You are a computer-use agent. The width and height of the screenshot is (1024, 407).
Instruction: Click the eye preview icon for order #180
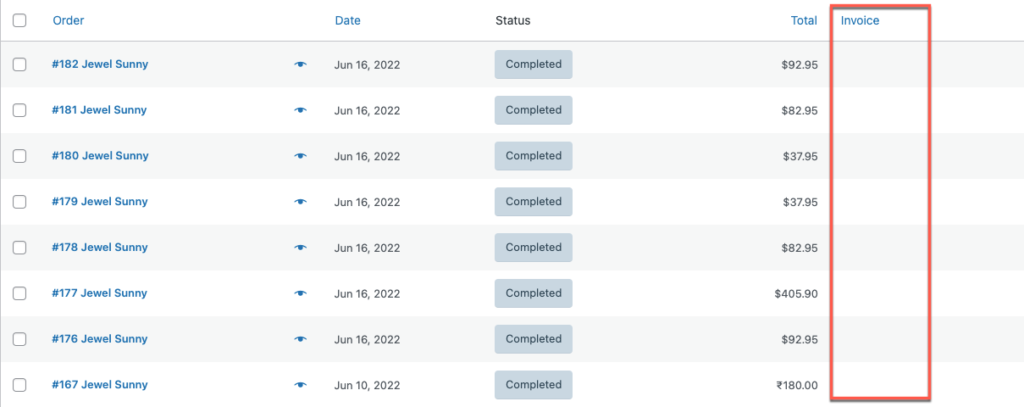300,156
